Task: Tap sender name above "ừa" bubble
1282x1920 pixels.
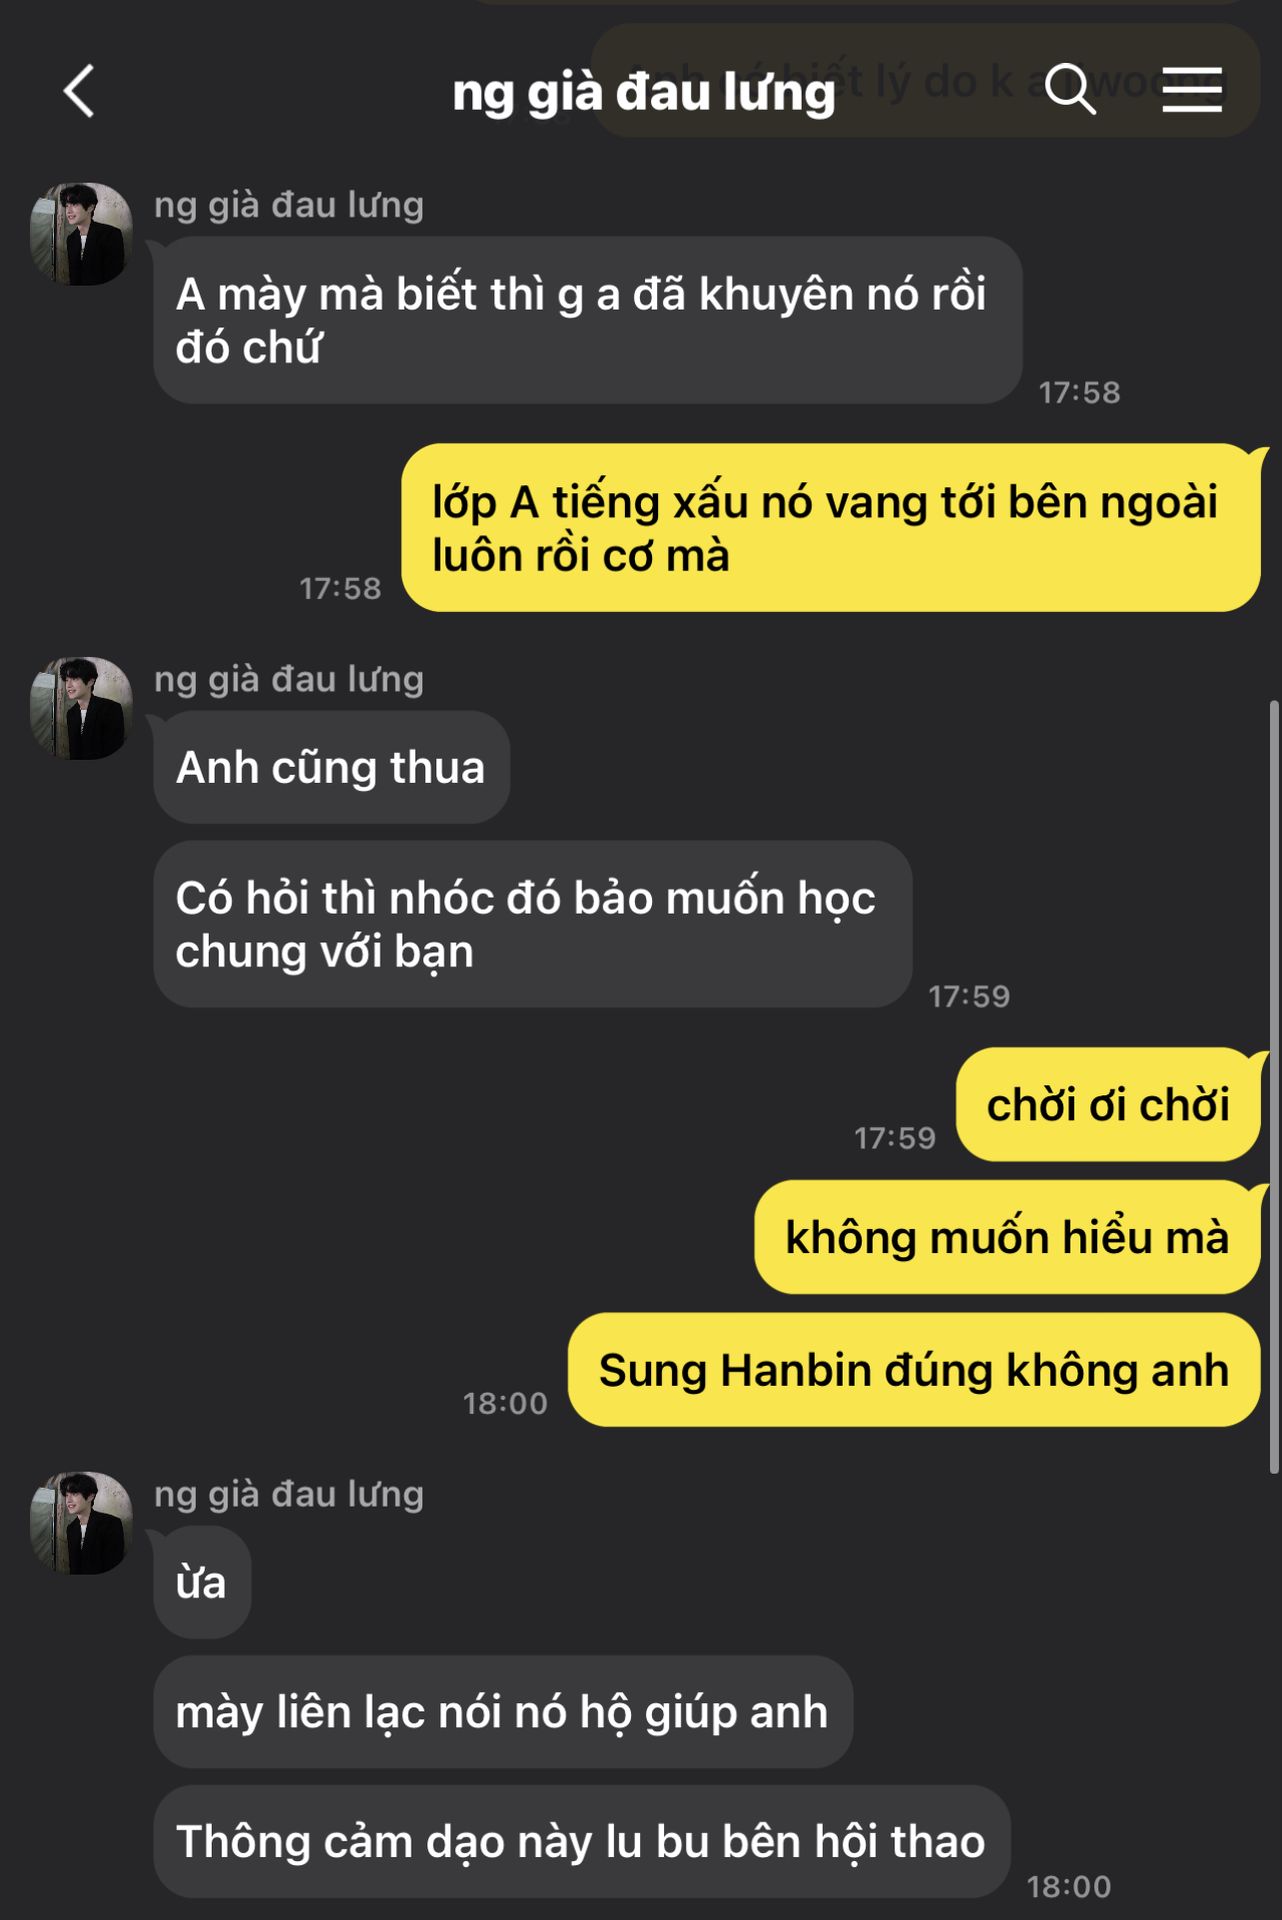Action: tap(289, 1494)
